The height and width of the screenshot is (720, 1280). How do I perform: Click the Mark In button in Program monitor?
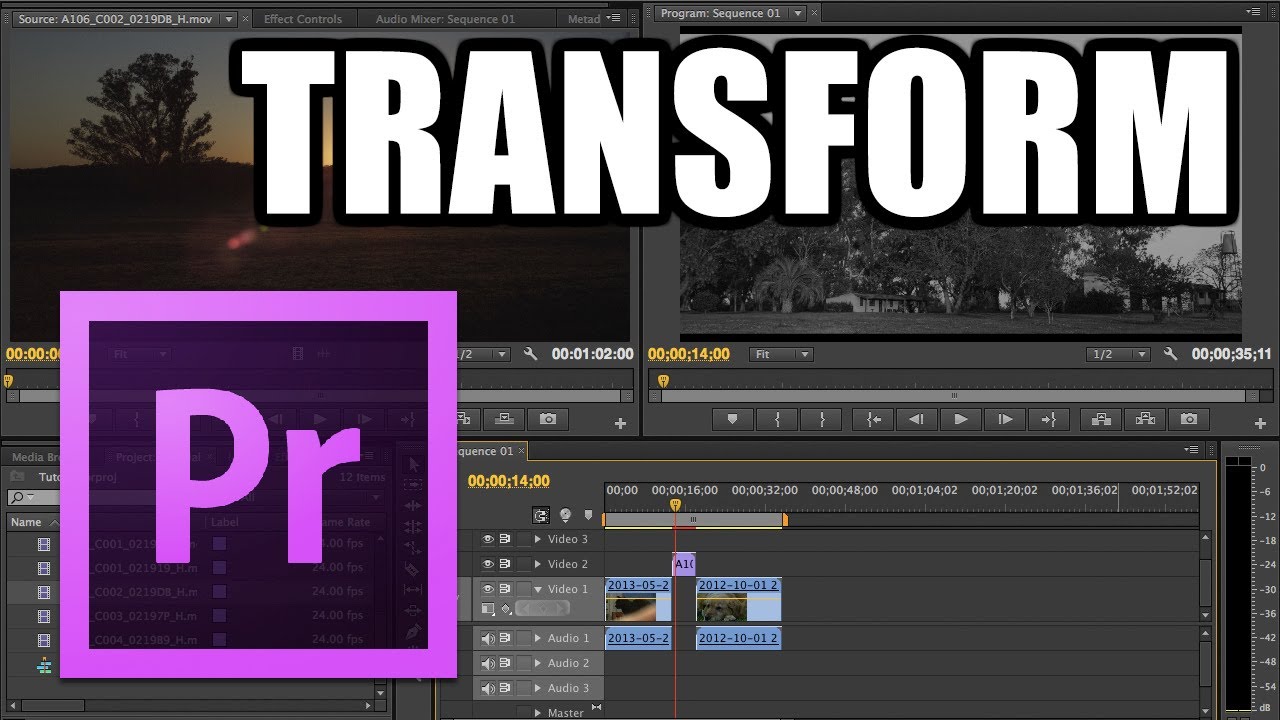tap(777, 420)
